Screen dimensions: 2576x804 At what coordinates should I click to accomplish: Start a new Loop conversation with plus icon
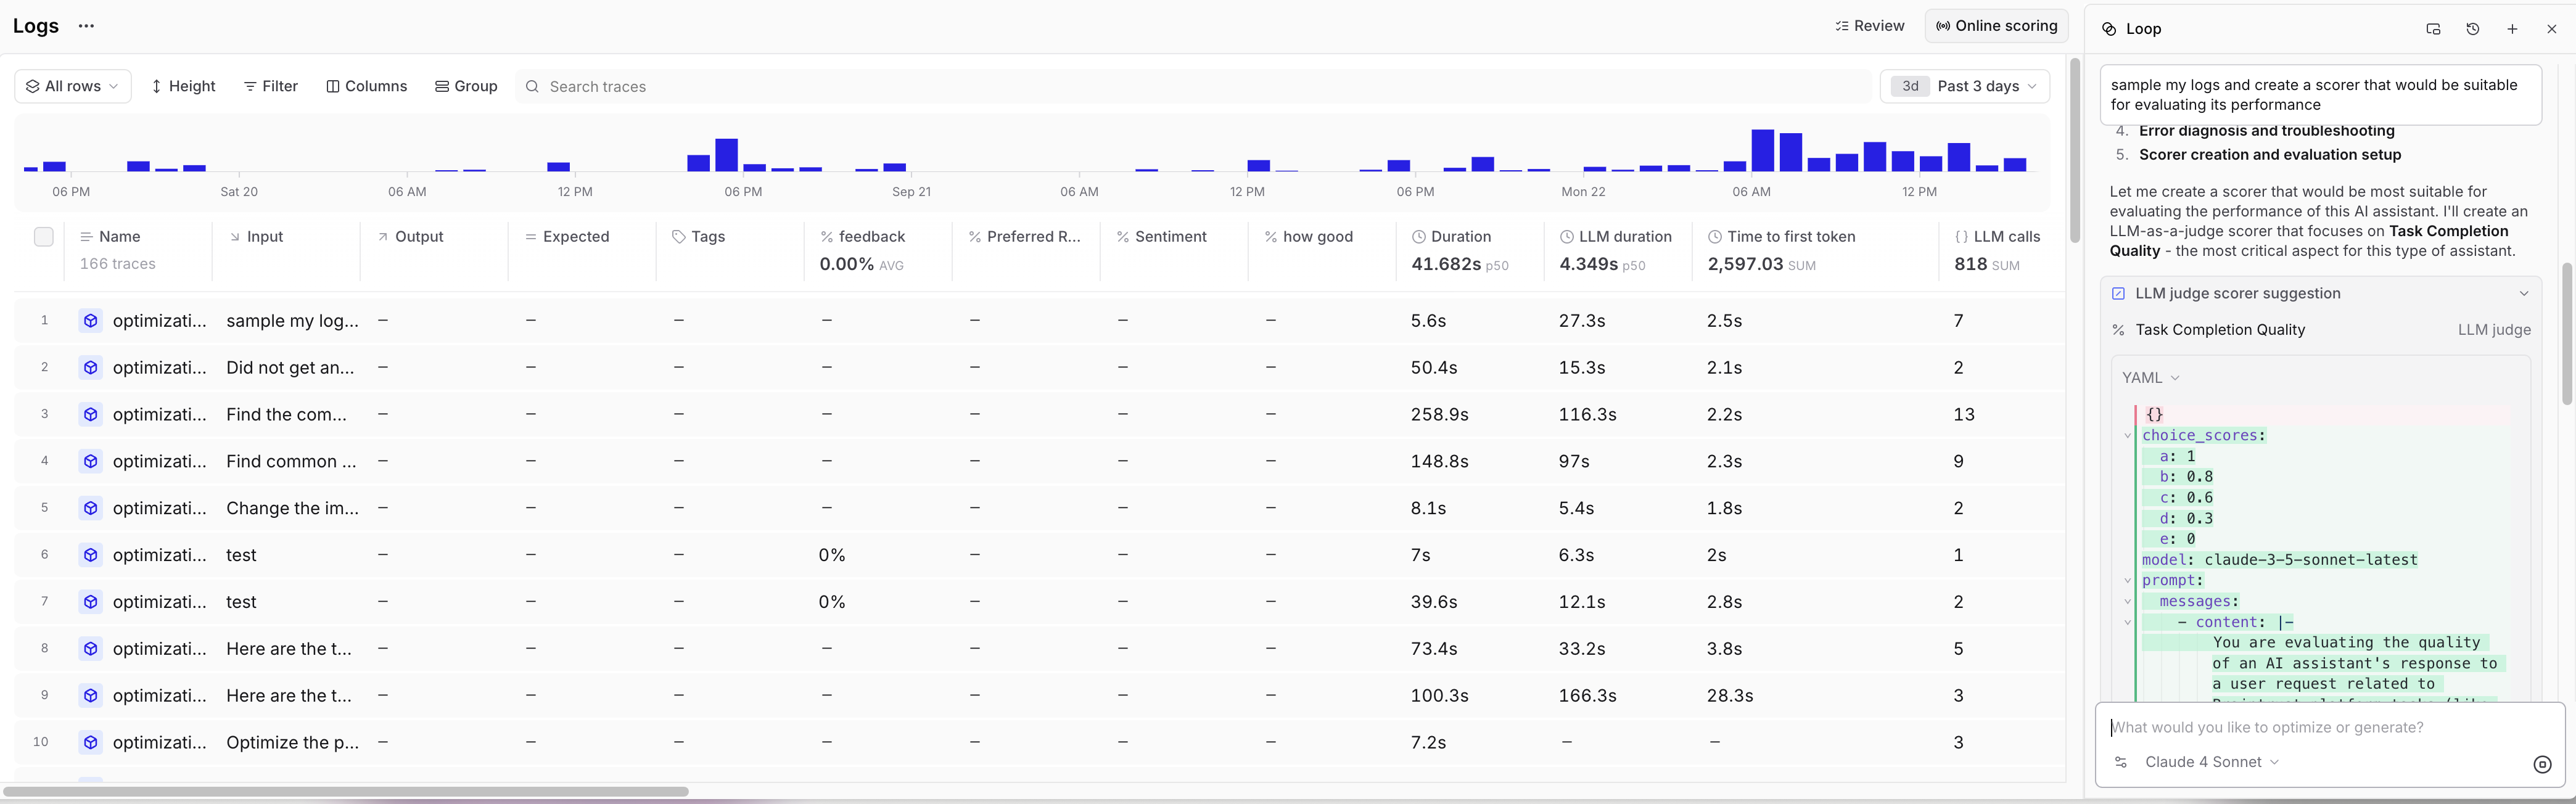coord(2512,29)
